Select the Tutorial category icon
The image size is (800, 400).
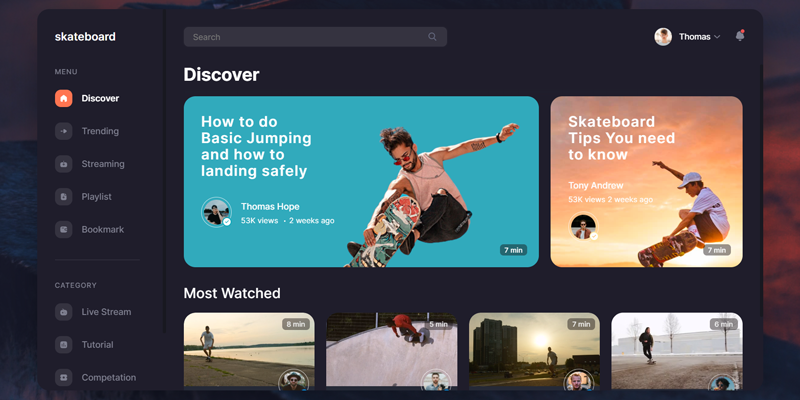(63, 345)
